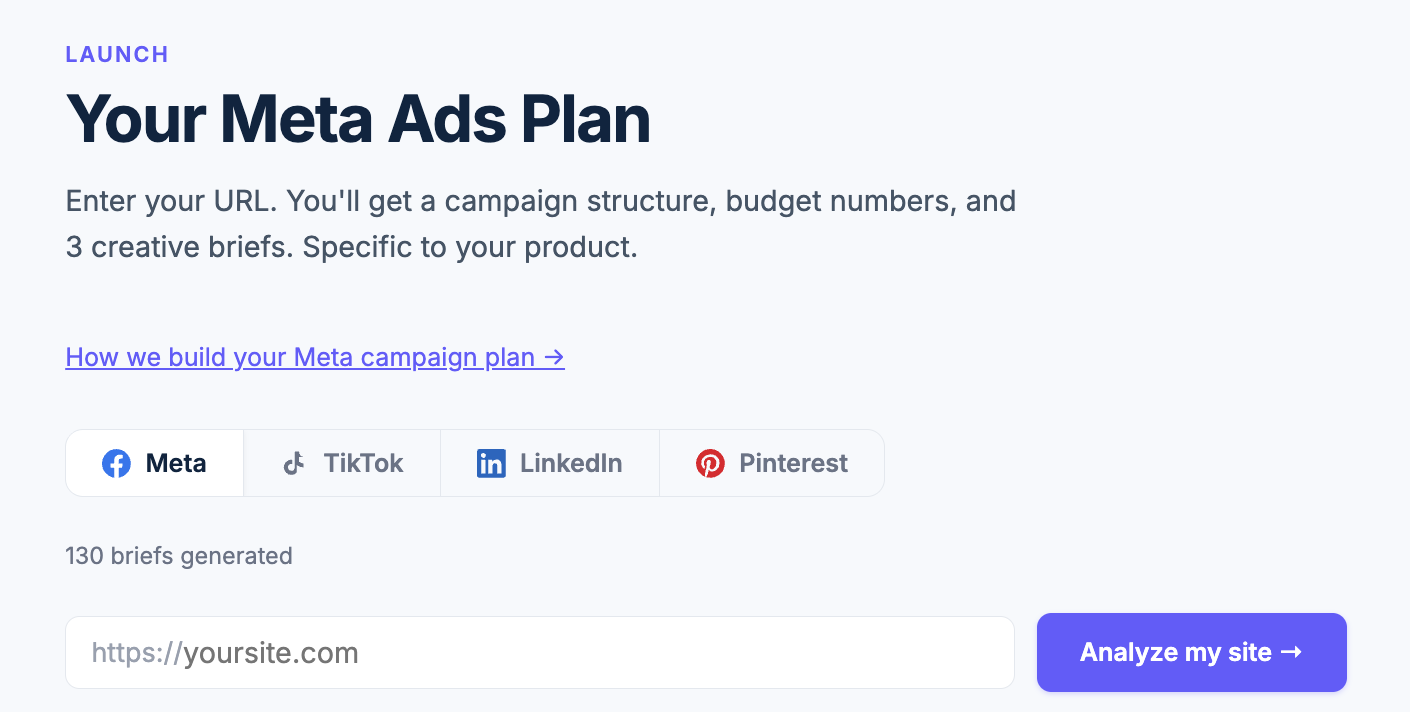Open the Pinterest tab label
The image size is (1410, 712).
793,464
